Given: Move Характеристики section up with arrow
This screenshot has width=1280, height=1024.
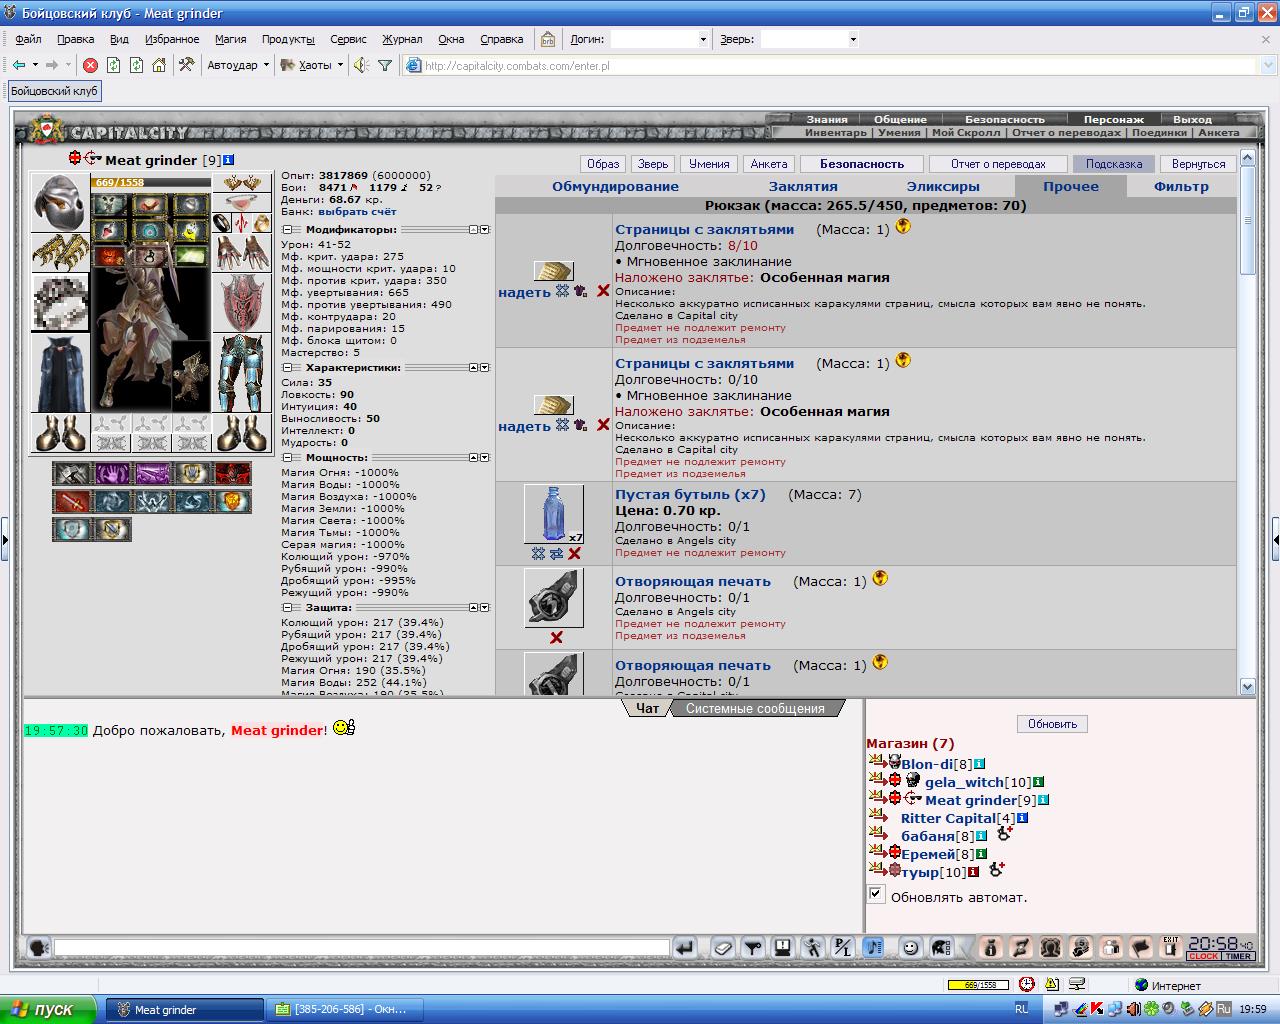Looking at the screenshot, I should point(474,367).
